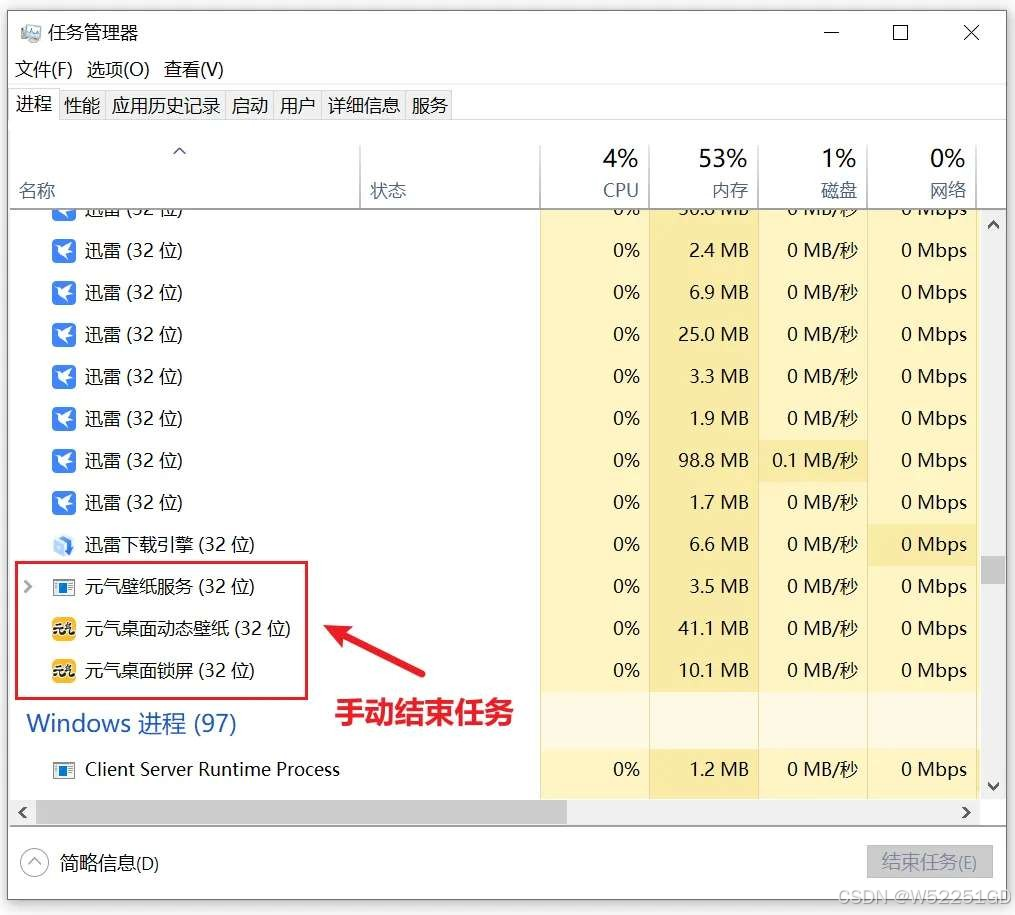Switch to the 应用历史记录 tab
Image resolution: width=1015 pixels, height=915 pixels.
[x=166, y=105]
